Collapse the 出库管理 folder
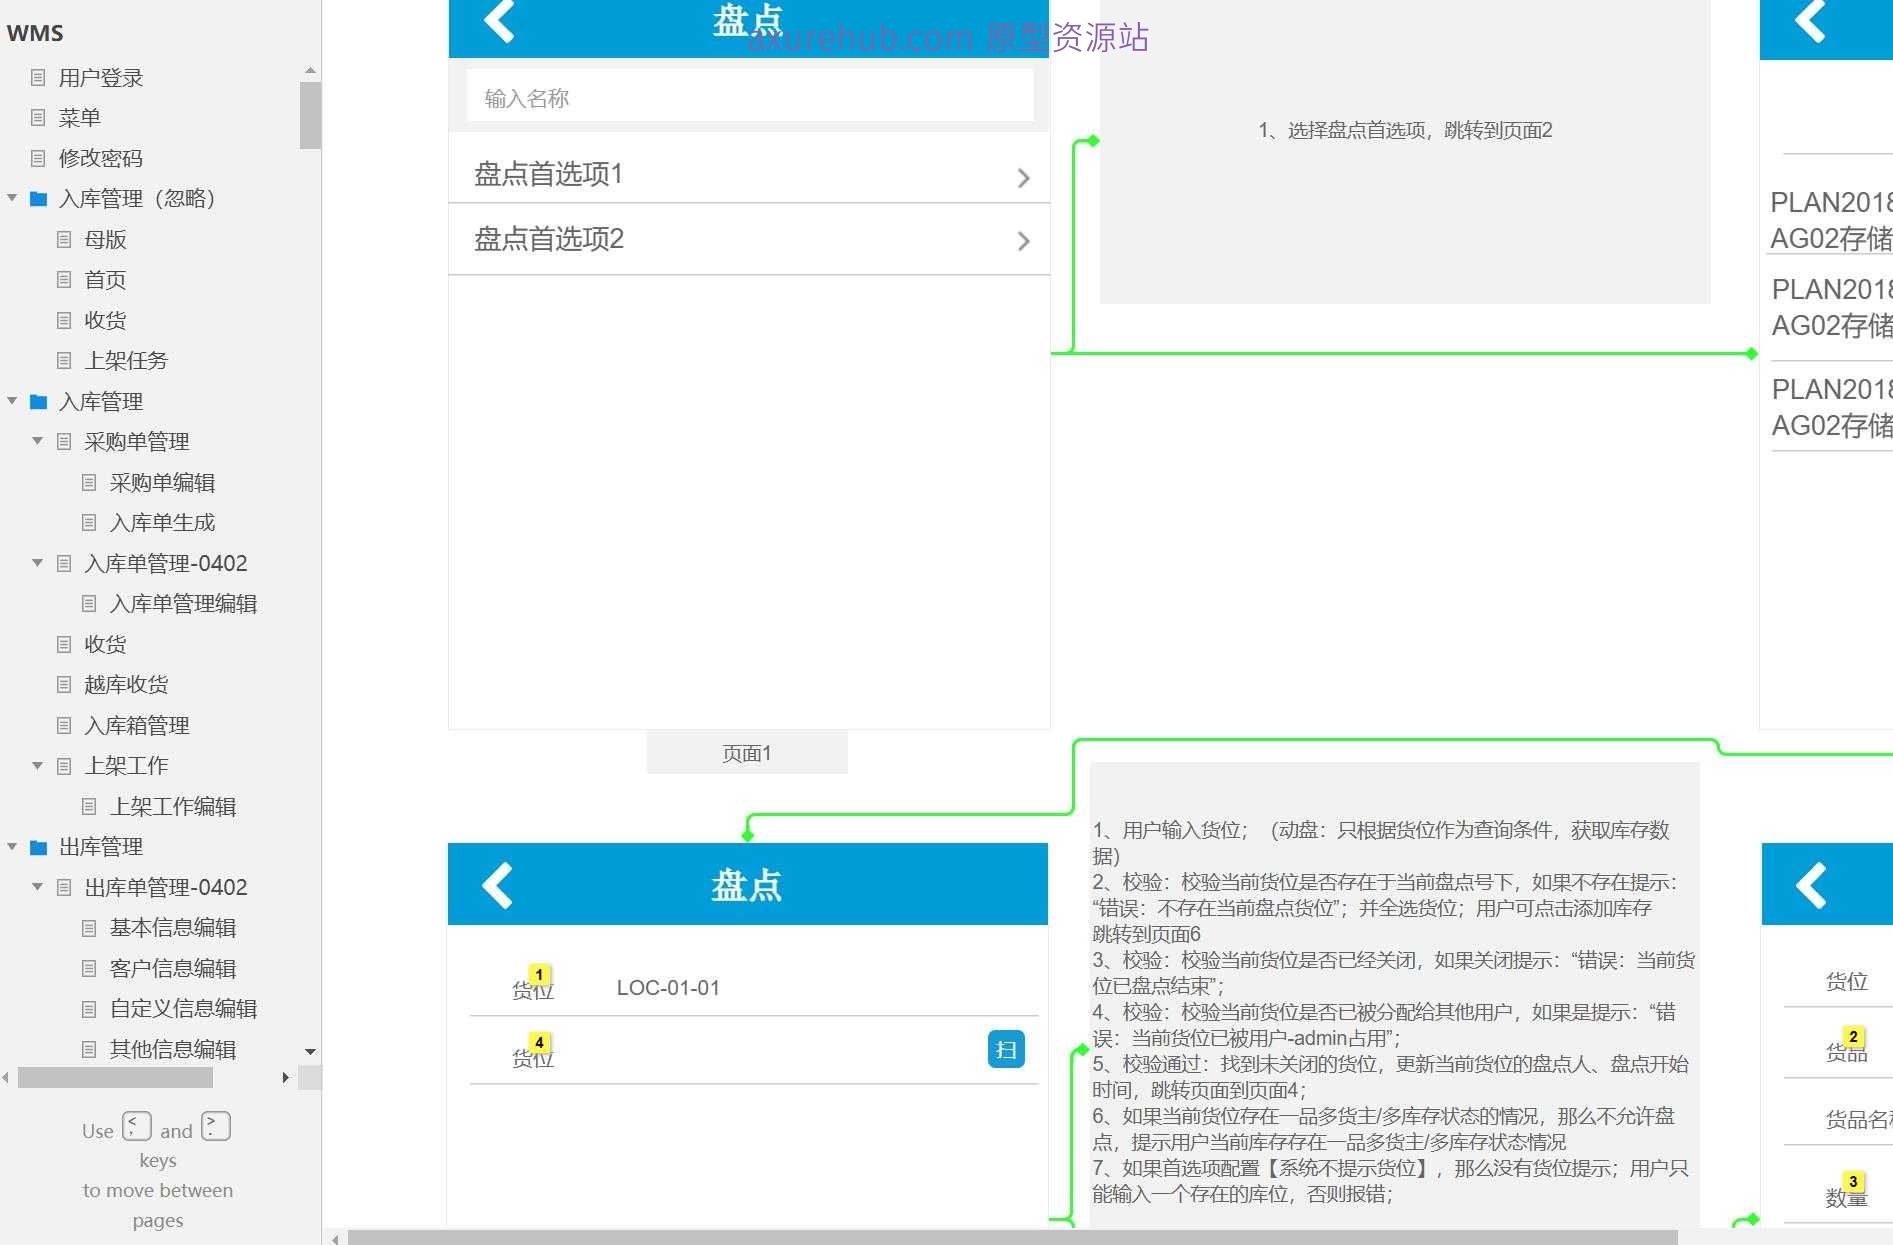Viewport: 1893px width, 1245px height. click(13, 847)
